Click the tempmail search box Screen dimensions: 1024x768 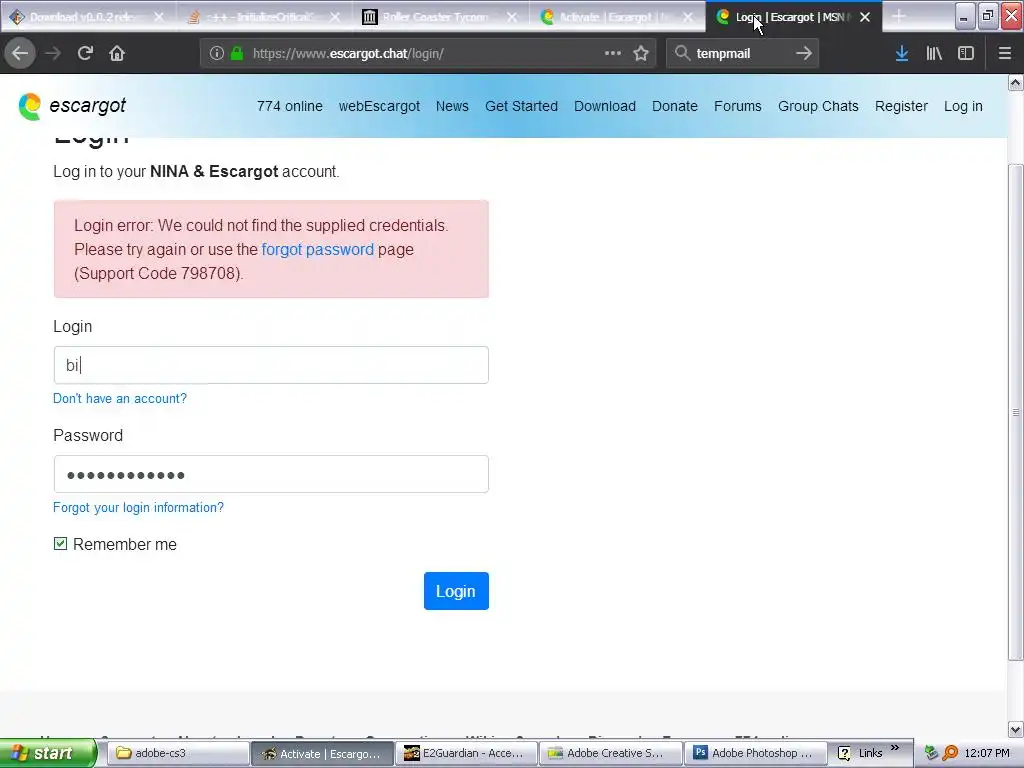coord(743,54)
